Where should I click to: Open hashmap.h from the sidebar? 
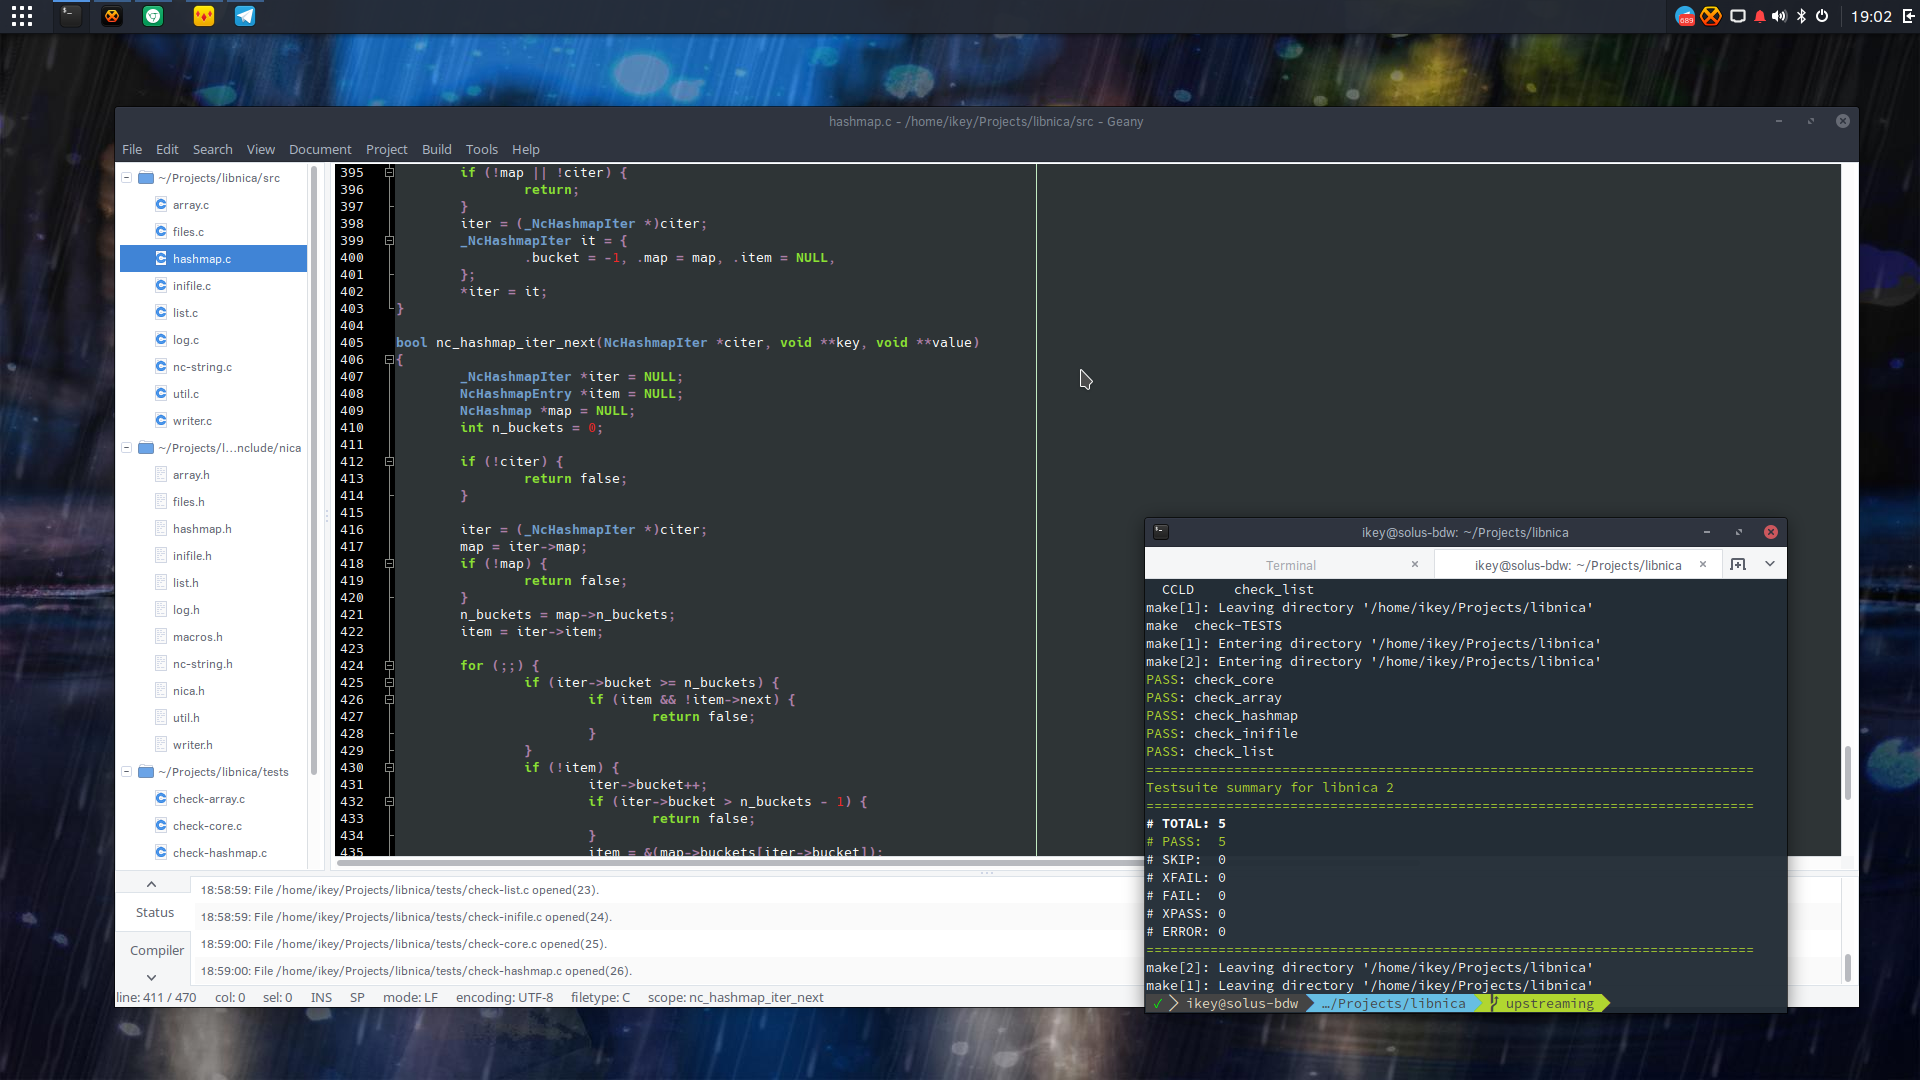point(202,529)
